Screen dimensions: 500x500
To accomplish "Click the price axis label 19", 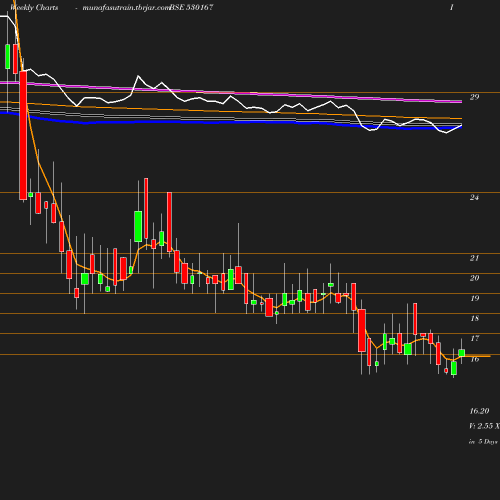I will [474, 298].
